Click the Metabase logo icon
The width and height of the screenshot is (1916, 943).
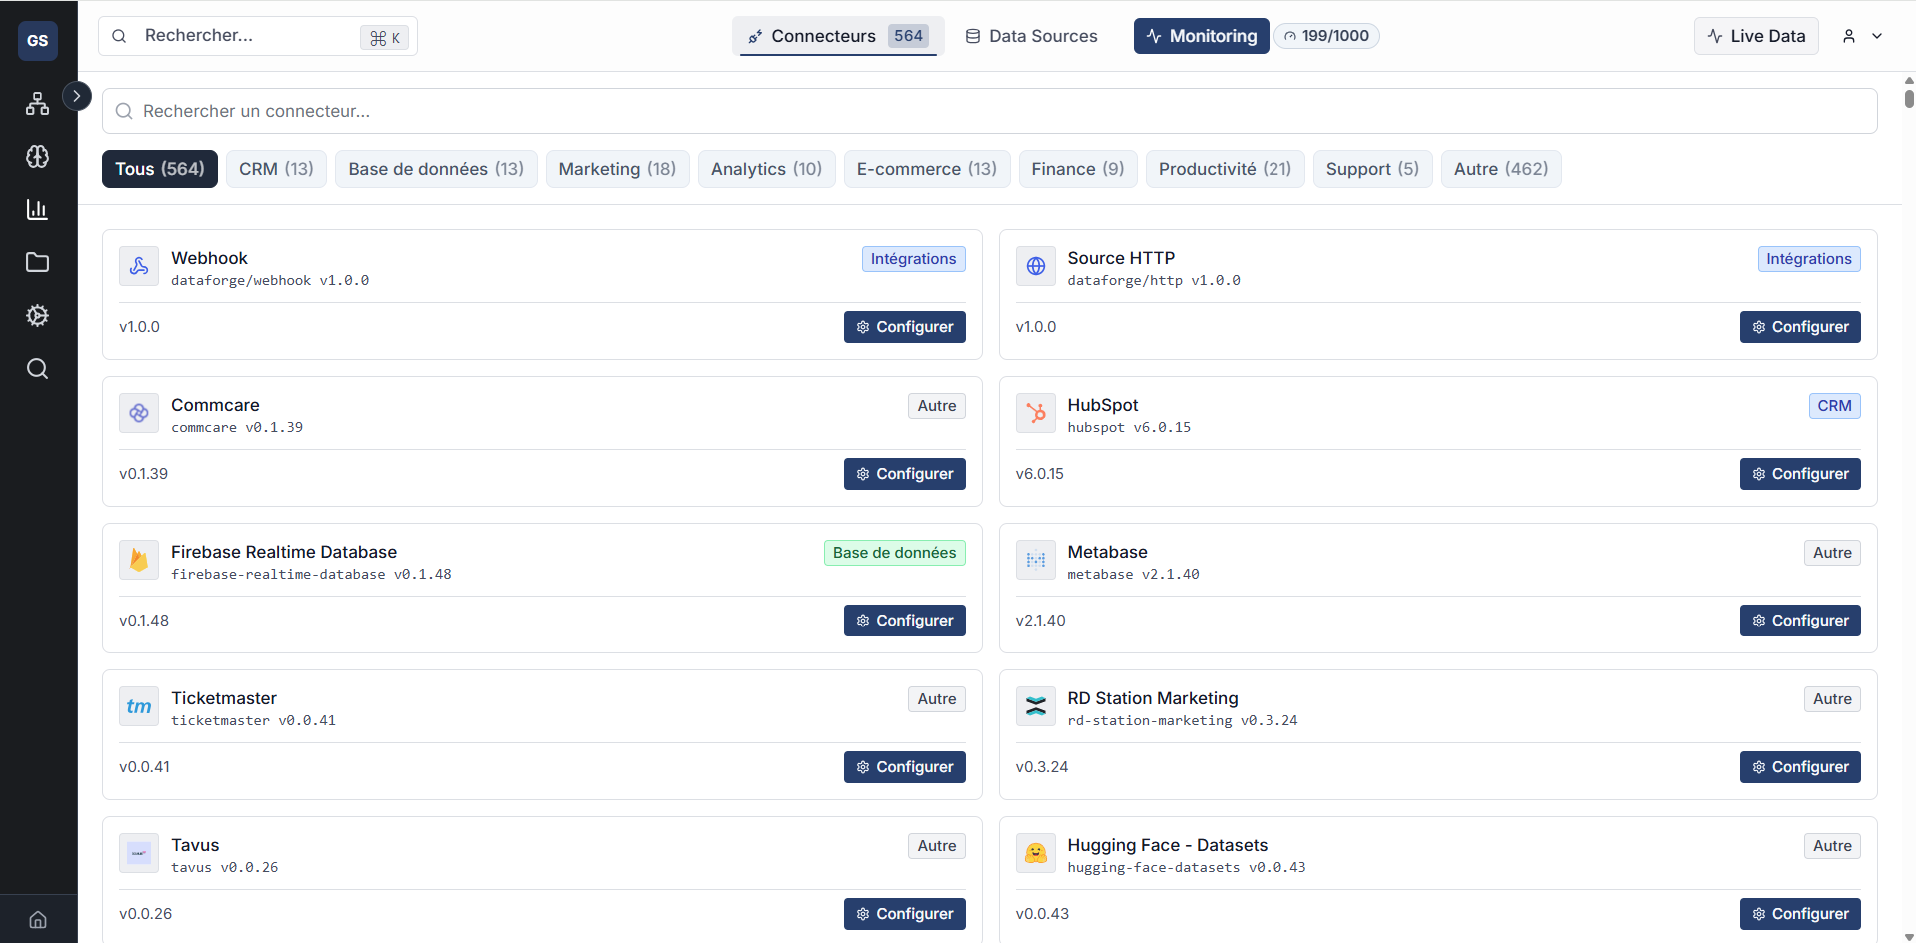(1036, 560)
